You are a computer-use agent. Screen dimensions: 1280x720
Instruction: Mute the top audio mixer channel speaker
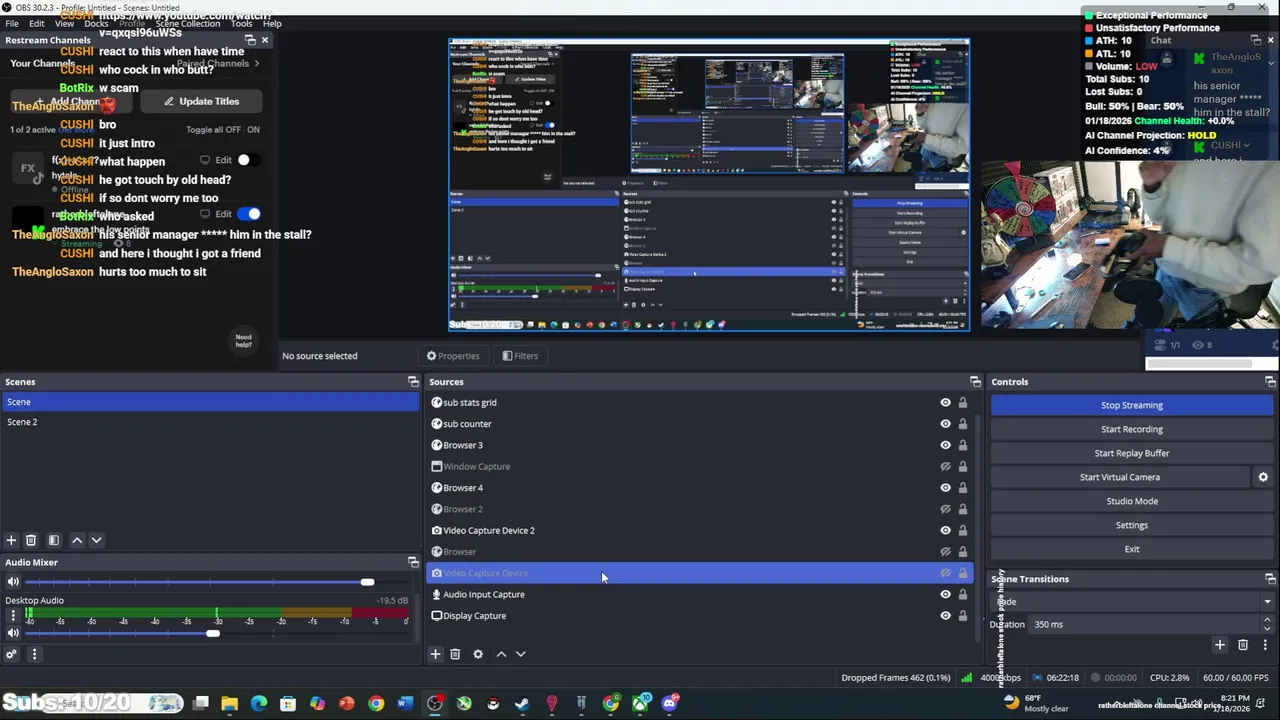[13, 582]
